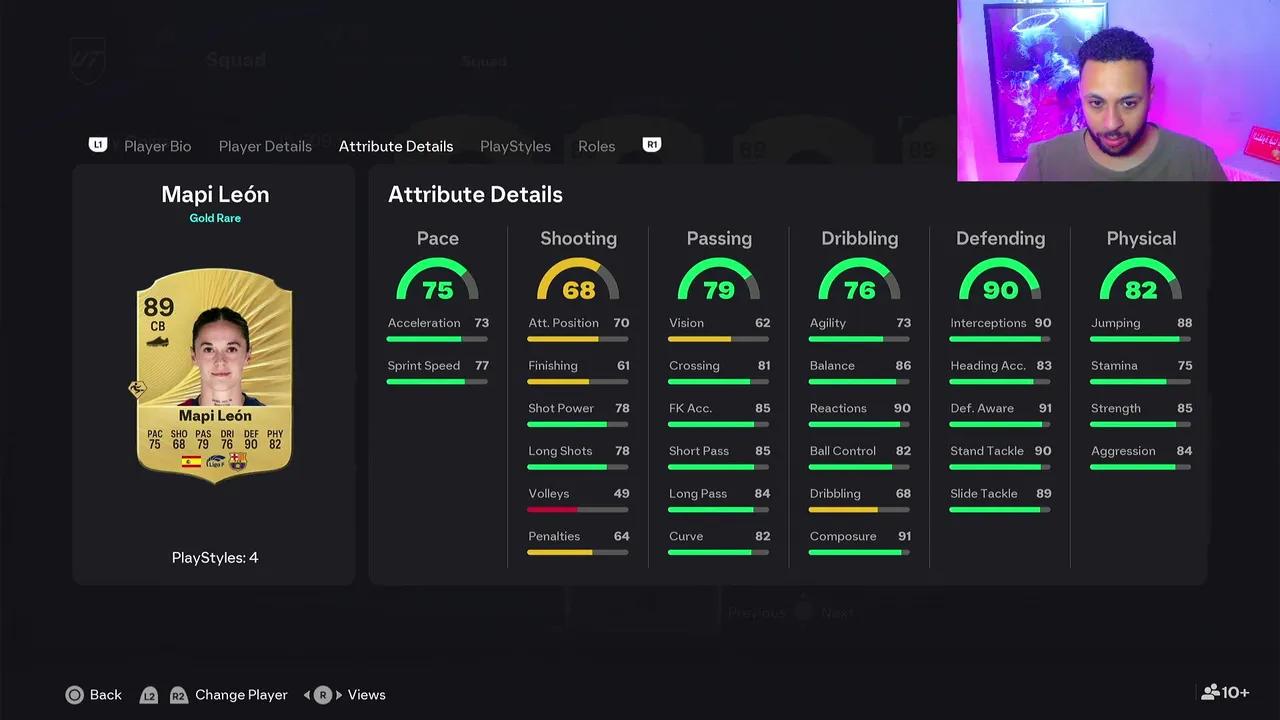1280x720 pixels.
Task: Click the Back label
Action: click(106, 695)
